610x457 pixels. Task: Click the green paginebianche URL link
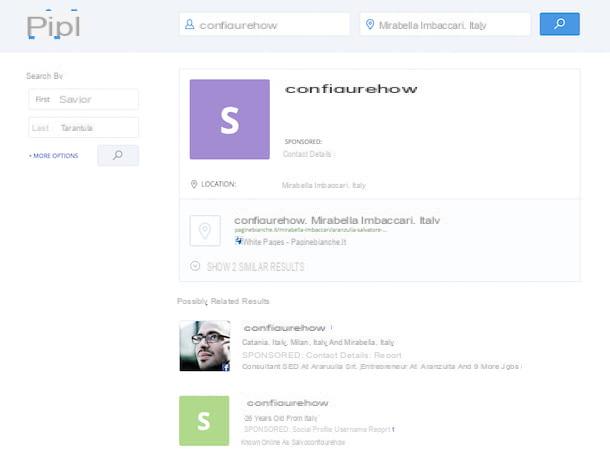pyautogui.click(x=310, y=230)
